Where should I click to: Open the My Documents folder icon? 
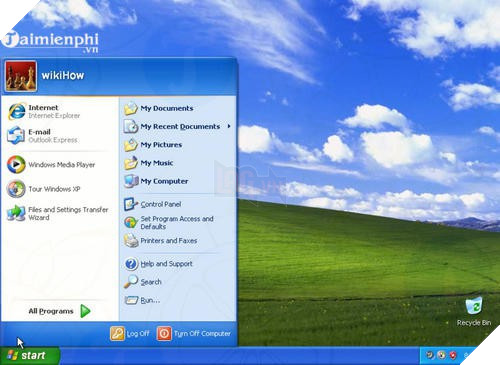pos(131,108)
